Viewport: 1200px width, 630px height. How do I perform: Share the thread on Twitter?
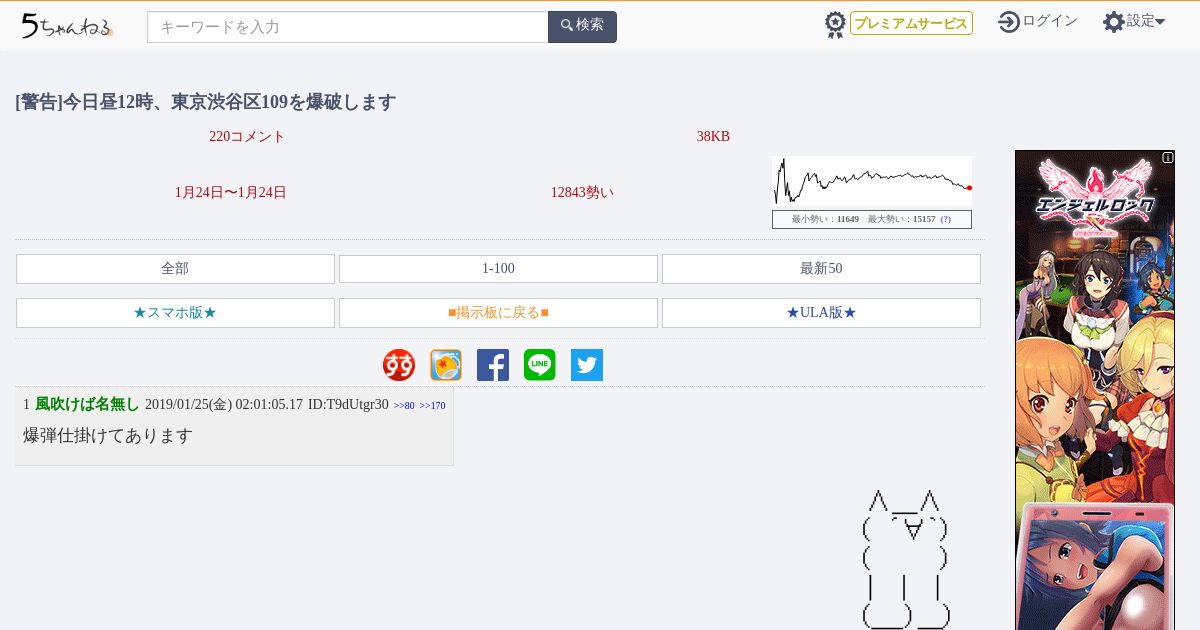pyautogui.click(x=587, y=365)
